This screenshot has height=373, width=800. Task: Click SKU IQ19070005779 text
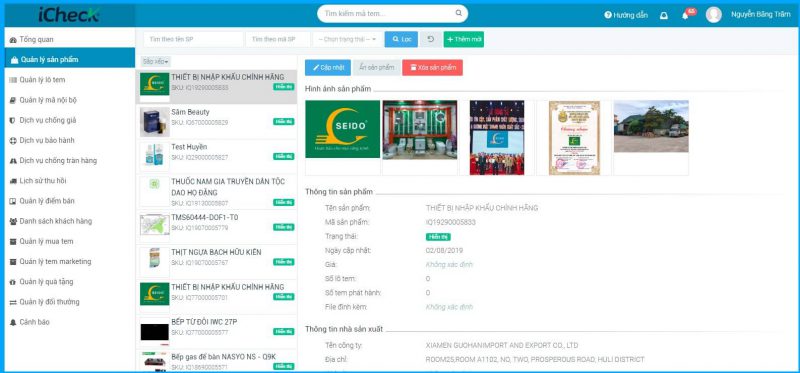click(x=199, y=228)
